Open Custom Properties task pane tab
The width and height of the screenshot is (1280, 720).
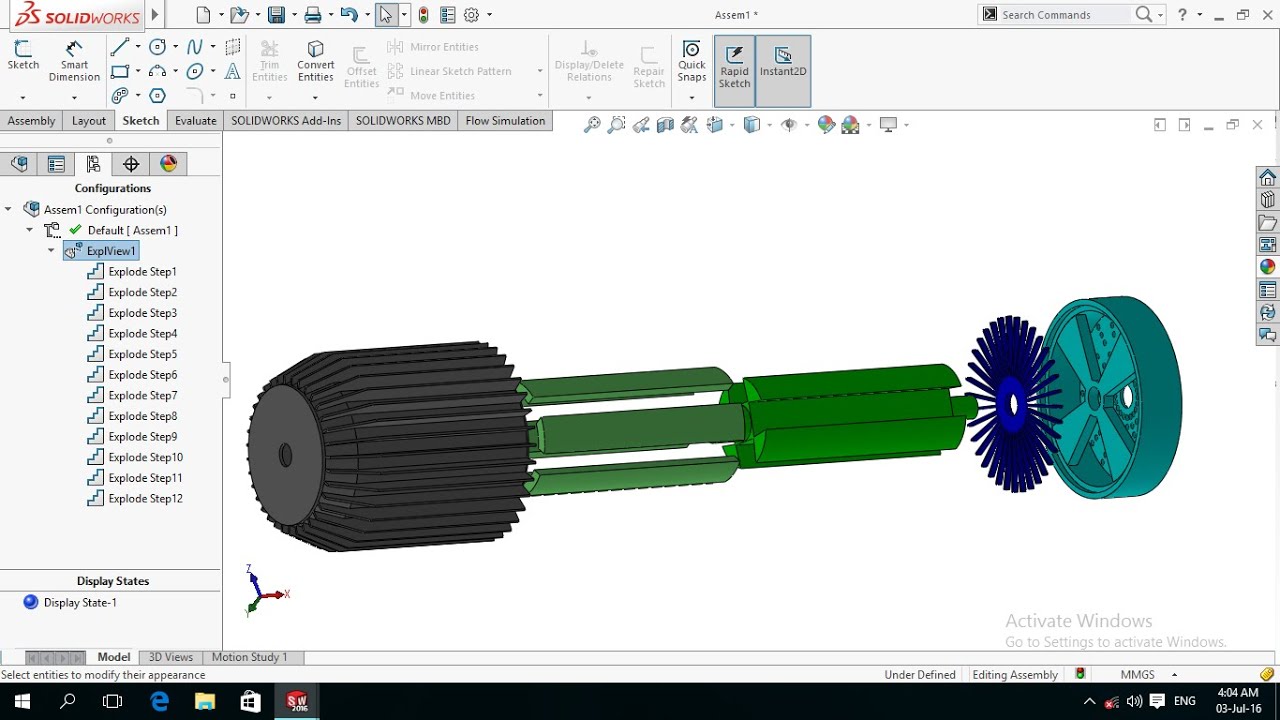(1268, 290)
